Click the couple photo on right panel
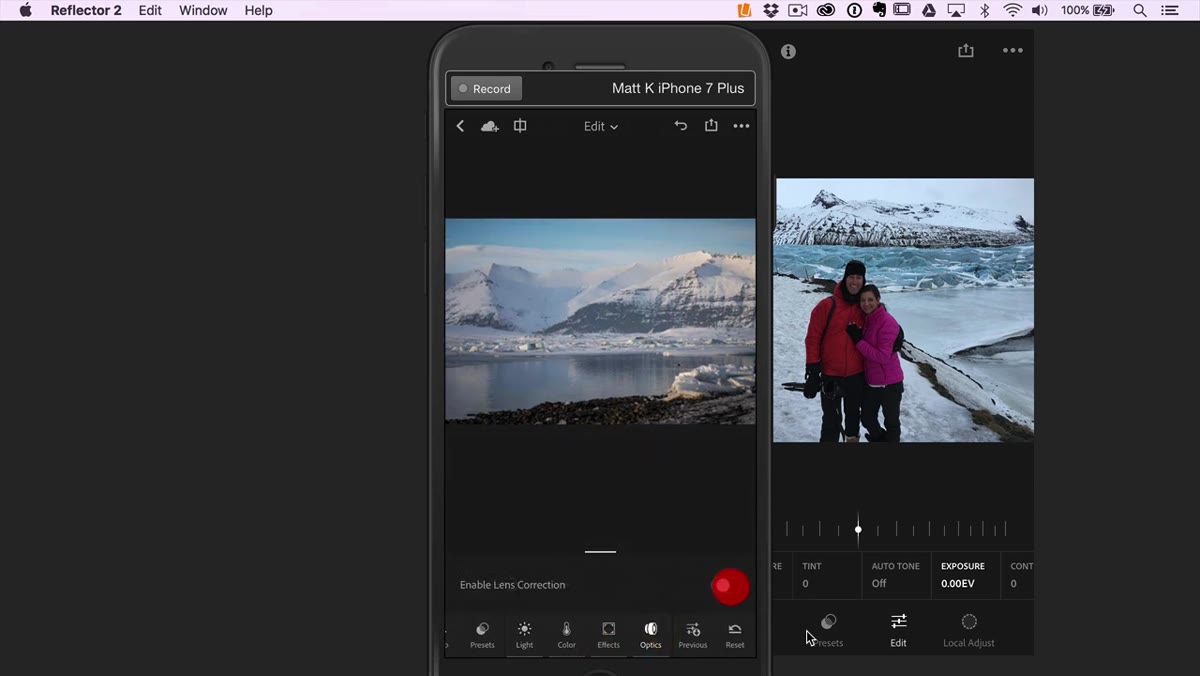This screenshot has width=1200, height=676. (x=904, y=310)
